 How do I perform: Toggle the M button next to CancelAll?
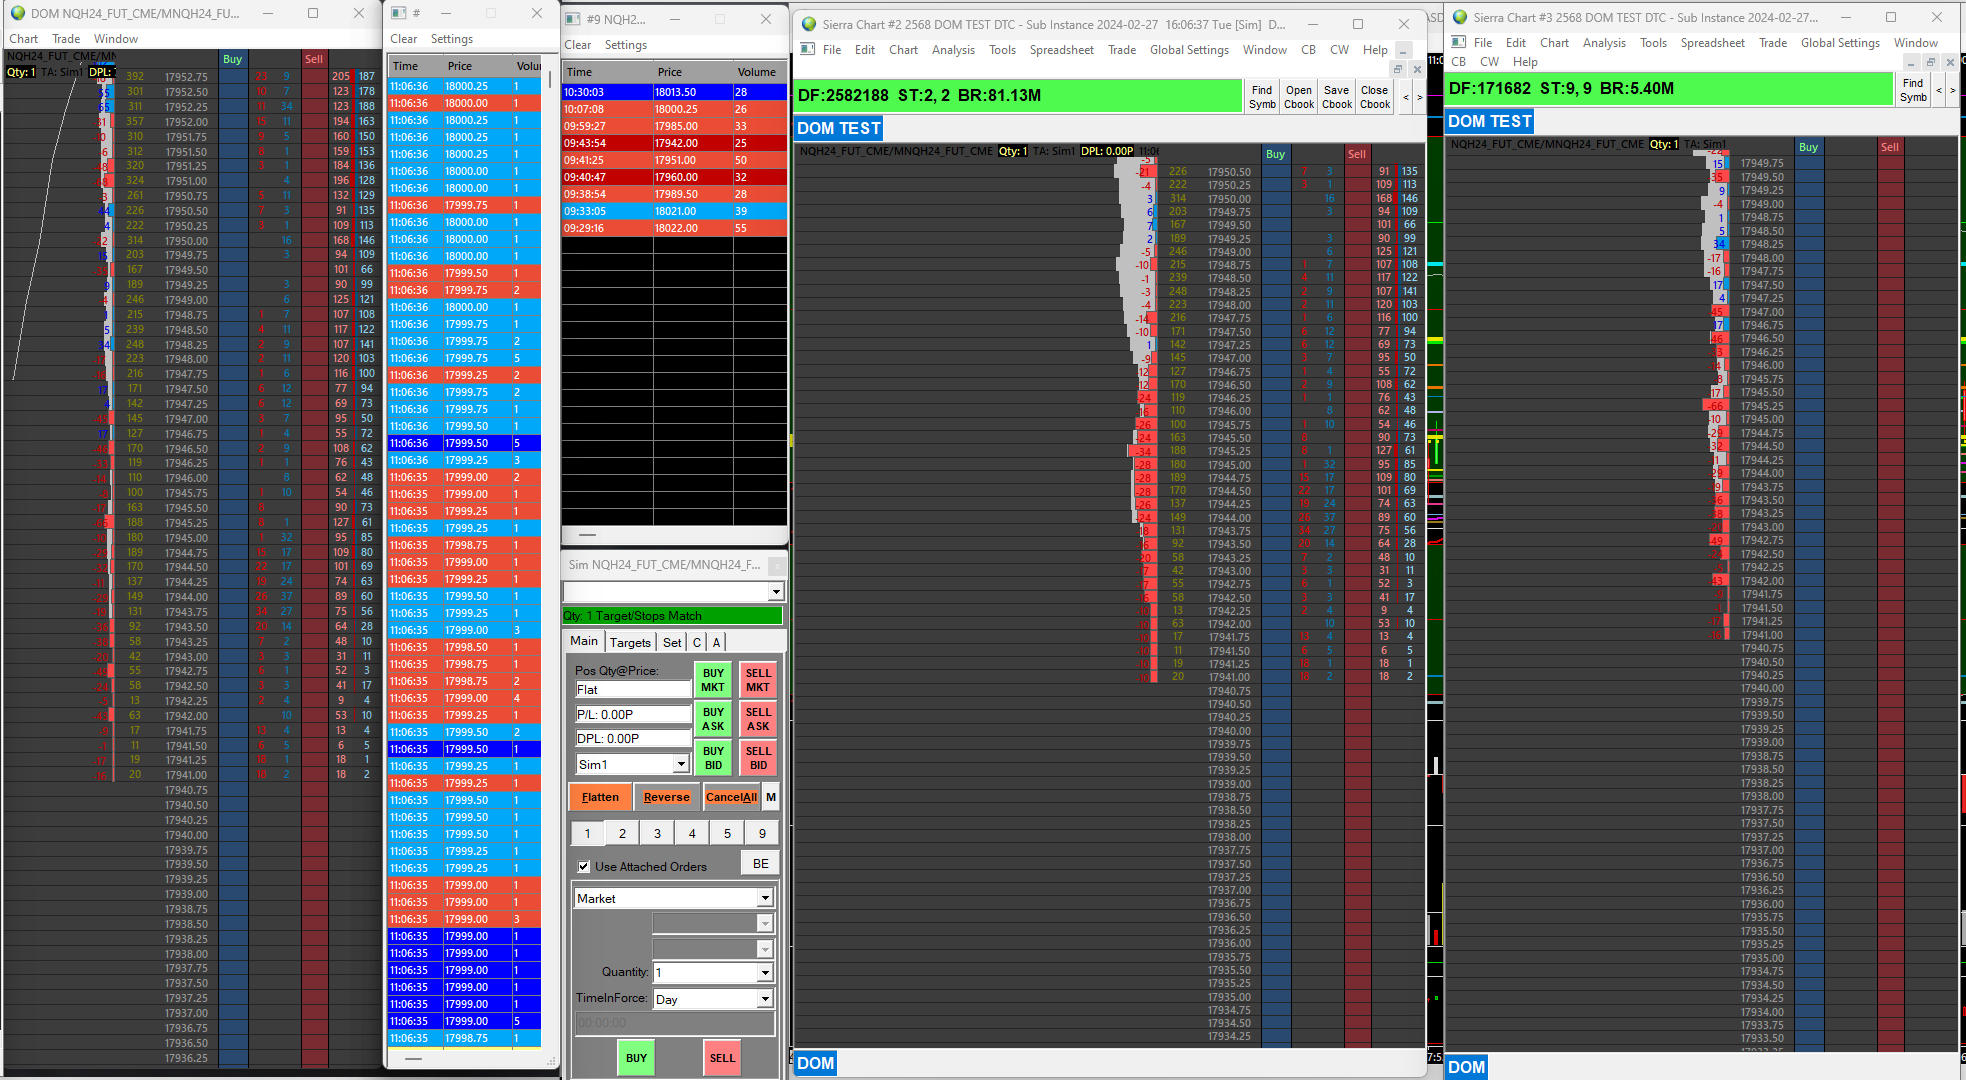[x=771, y=797]
